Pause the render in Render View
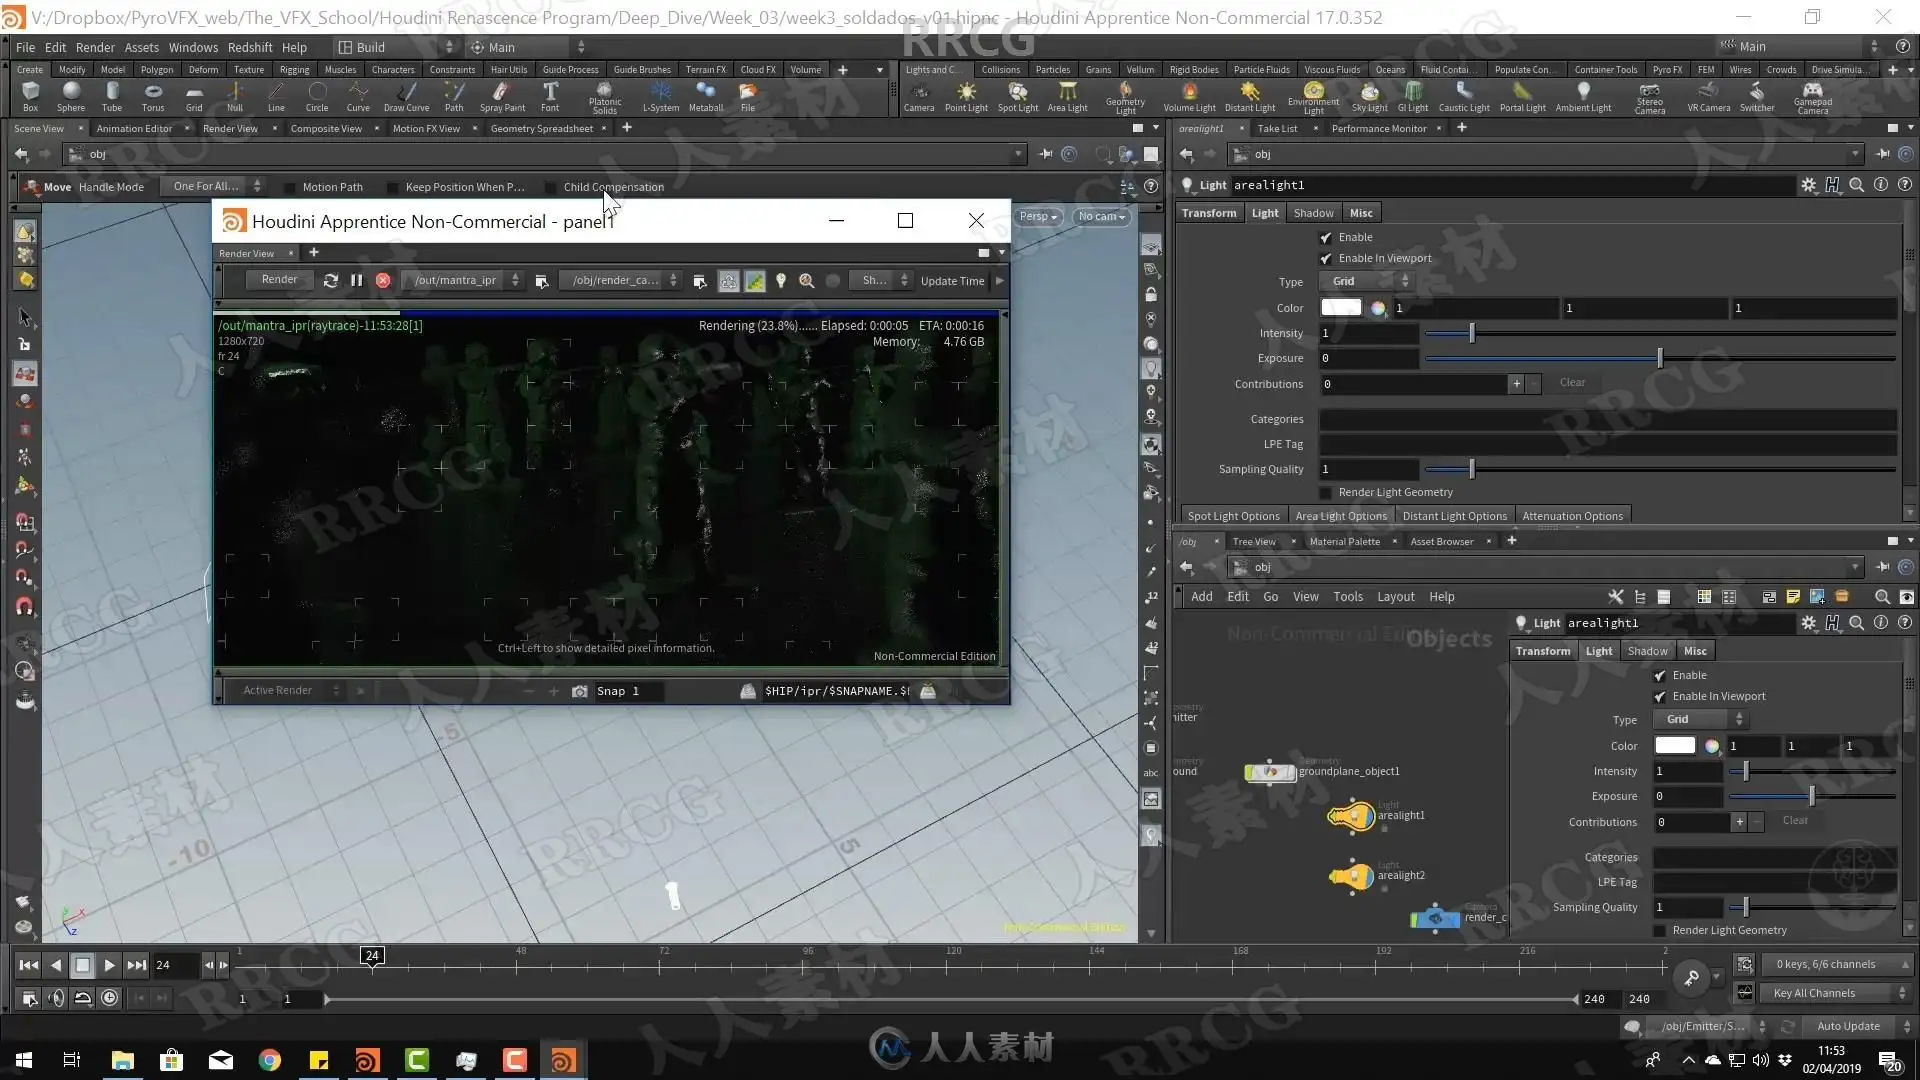This screenshot has width=1920, height=1080. tap(356, 281)
